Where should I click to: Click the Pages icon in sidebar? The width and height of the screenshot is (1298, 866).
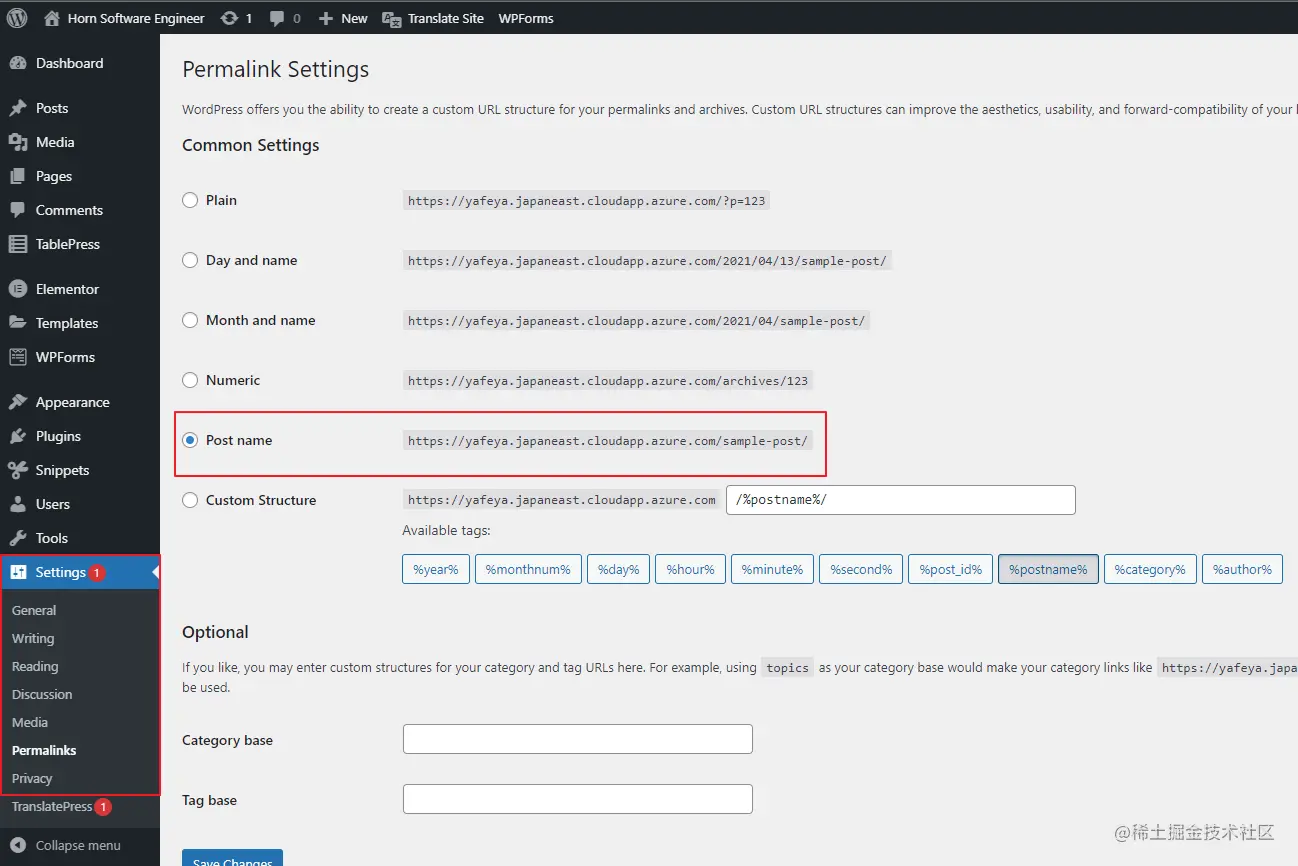tap(18, 176)
